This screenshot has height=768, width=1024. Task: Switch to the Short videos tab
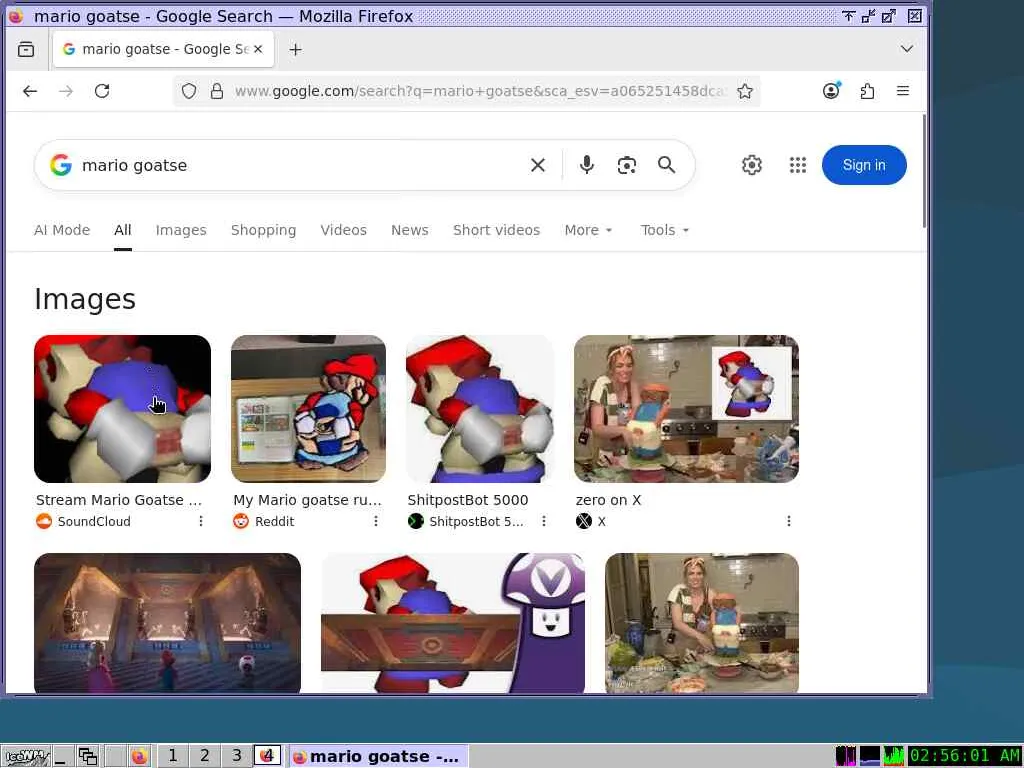pos(496,230)
